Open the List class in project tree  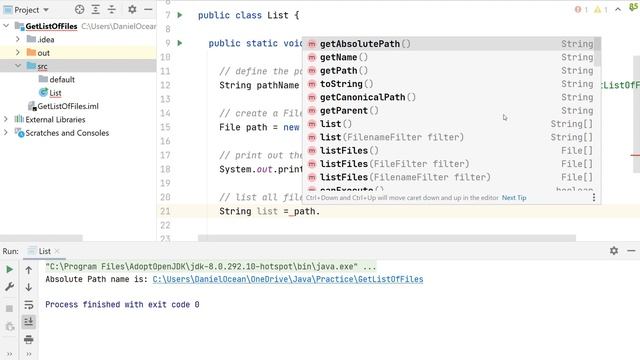pos(50,93)
